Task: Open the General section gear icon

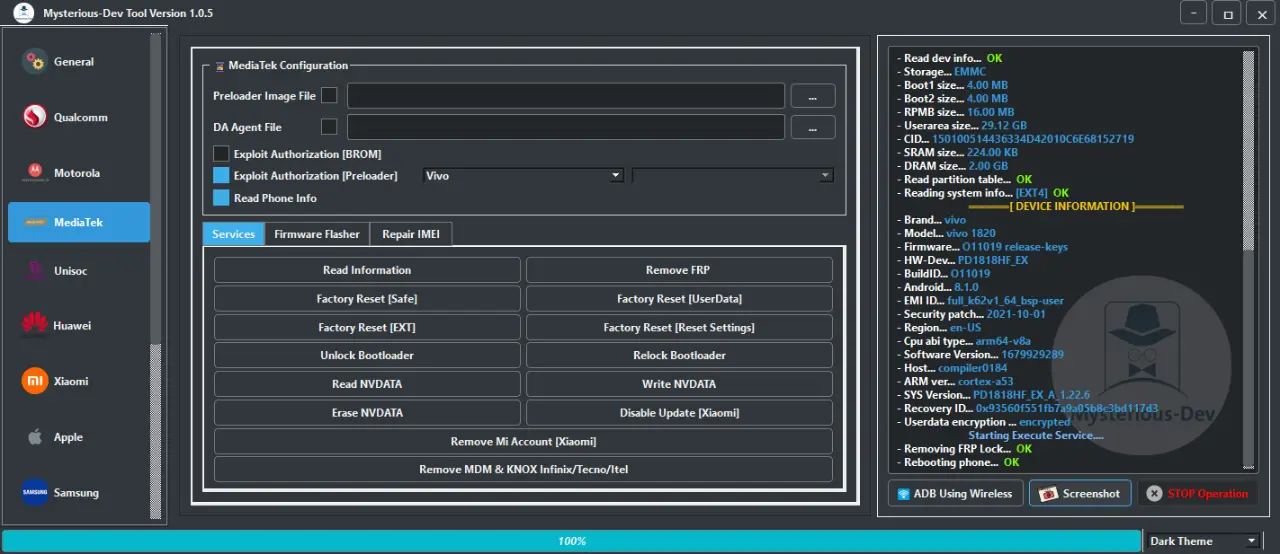Action: 35,62
